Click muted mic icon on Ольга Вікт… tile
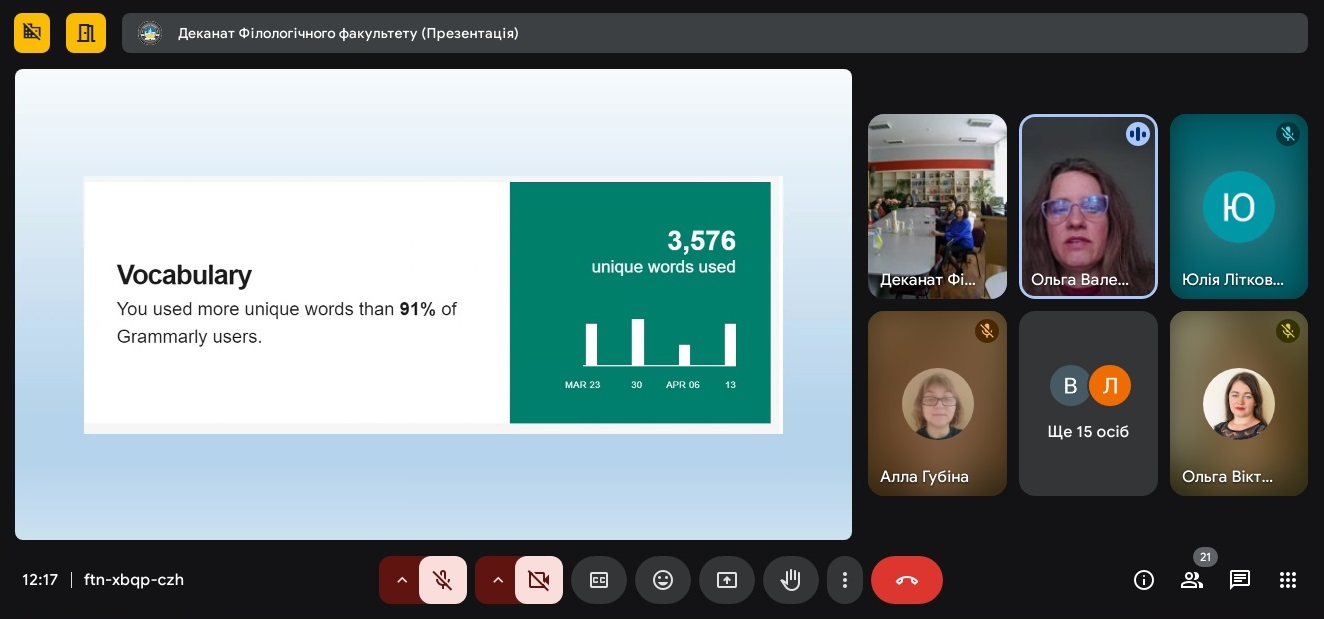The width and height of the screenshot is (1324, 619). pos(1288,331)
